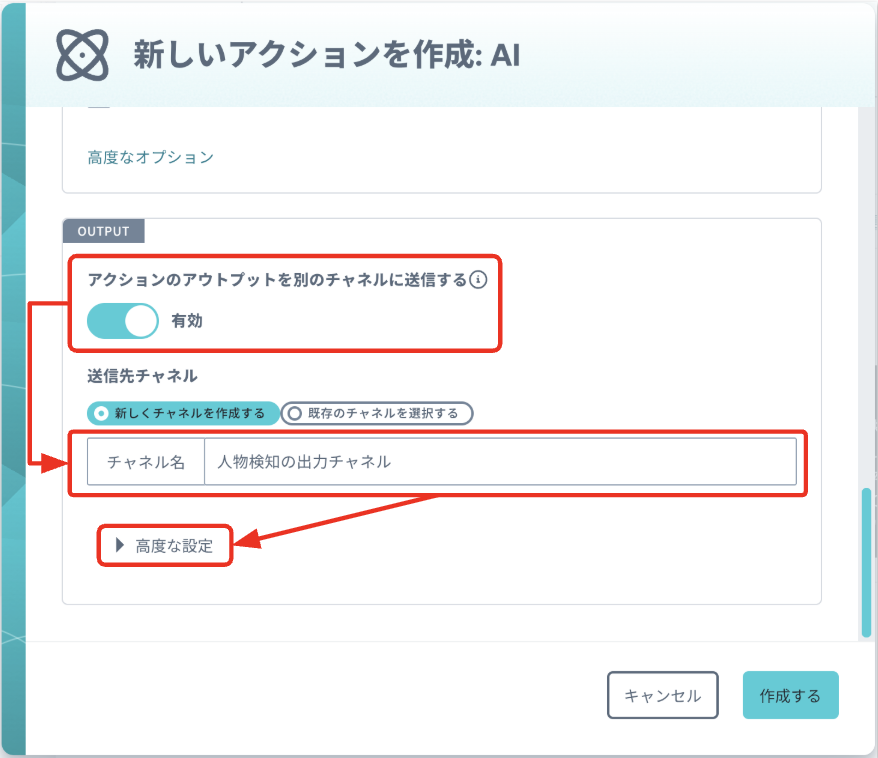878x758 pixels.
Task: Select 既存のチャネルを選択する radio option
Action: click(377, 413)
